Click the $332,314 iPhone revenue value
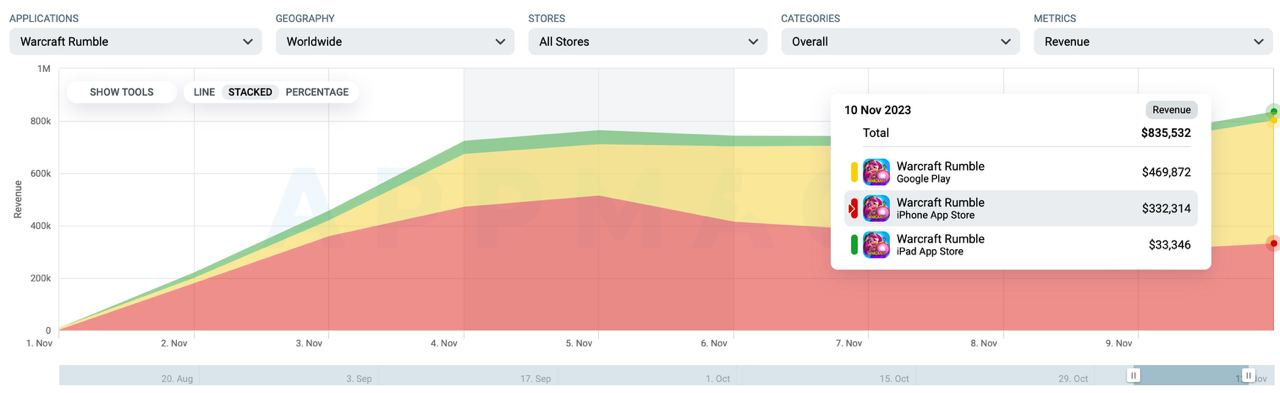1280x393 pixels. coord(1166,208)
